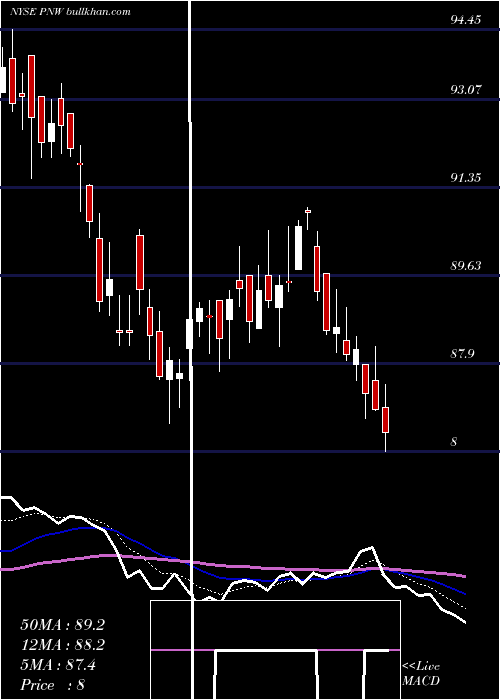Select the 87.9 price axis label
This screenshot has height=700, width=500.
(x=462, y=354)
